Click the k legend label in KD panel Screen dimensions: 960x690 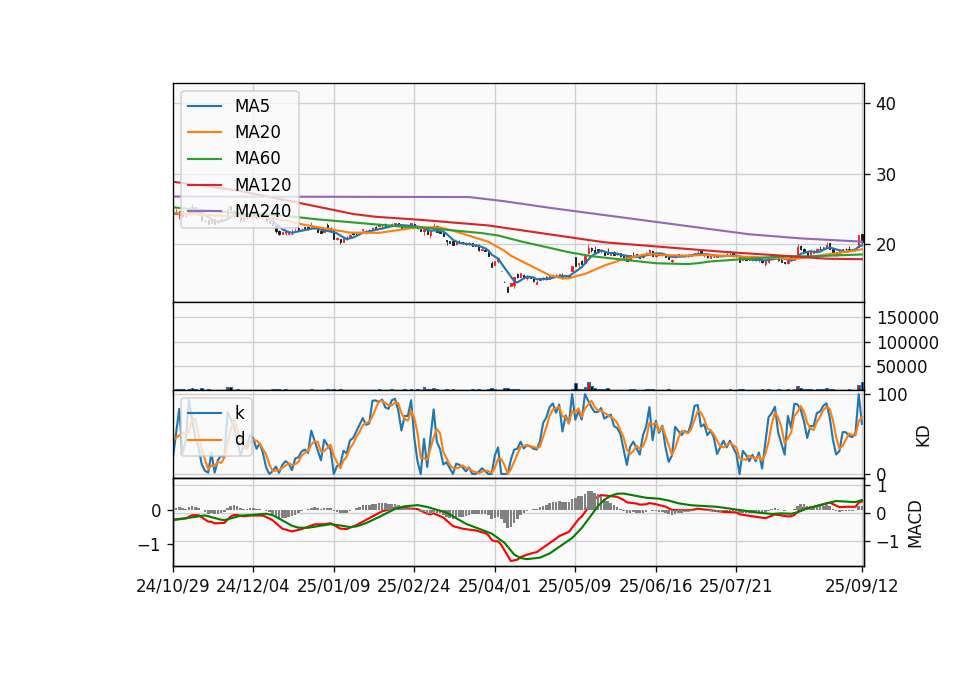239,413
